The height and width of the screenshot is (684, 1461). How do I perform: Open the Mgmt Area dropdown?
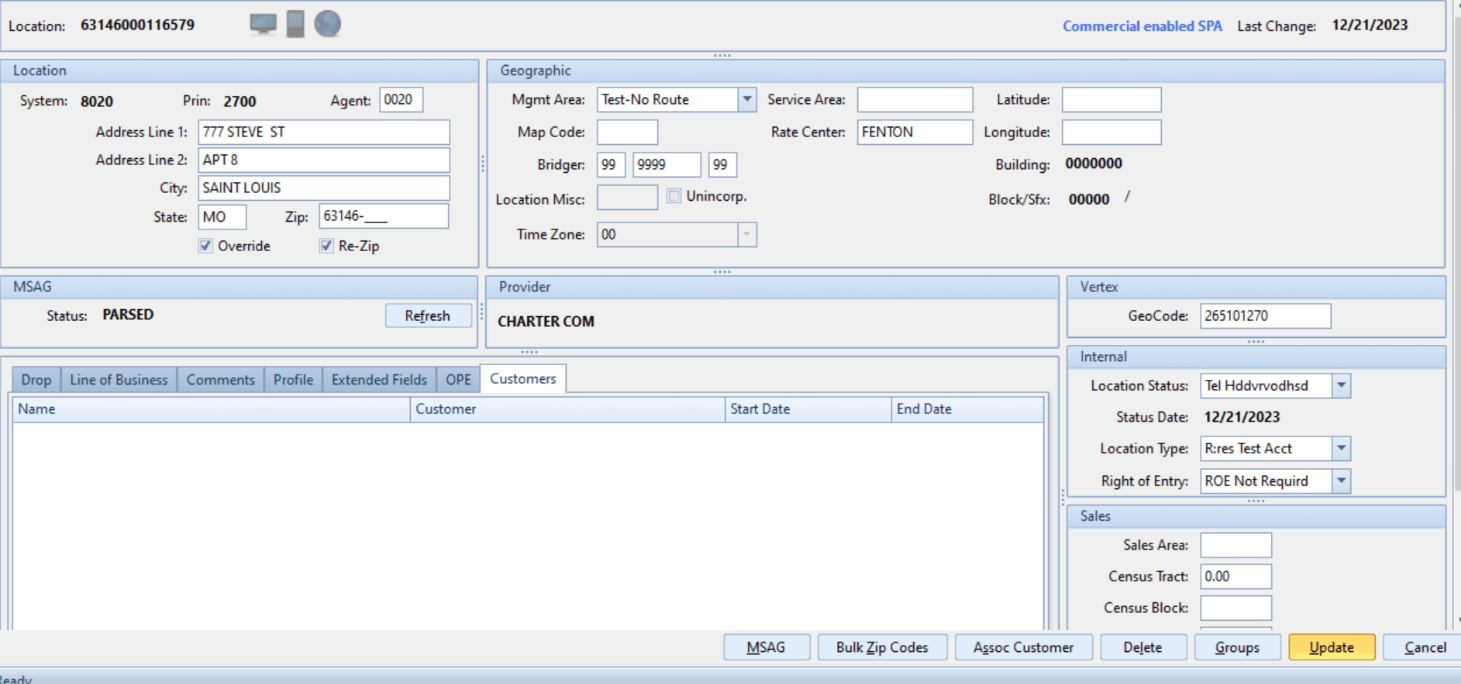(746, 100)
